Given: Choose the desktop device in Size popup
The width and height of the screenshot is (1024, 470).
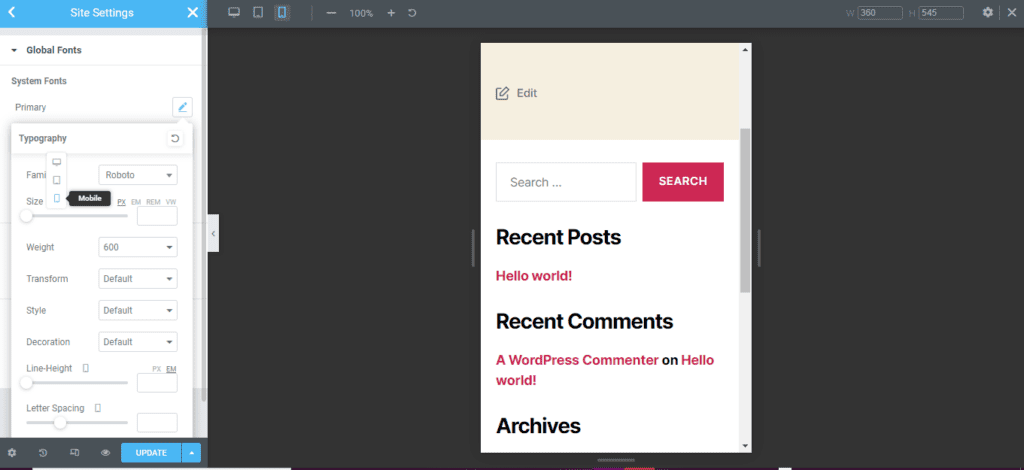Looking at the screenshot, I should [57, 162].
